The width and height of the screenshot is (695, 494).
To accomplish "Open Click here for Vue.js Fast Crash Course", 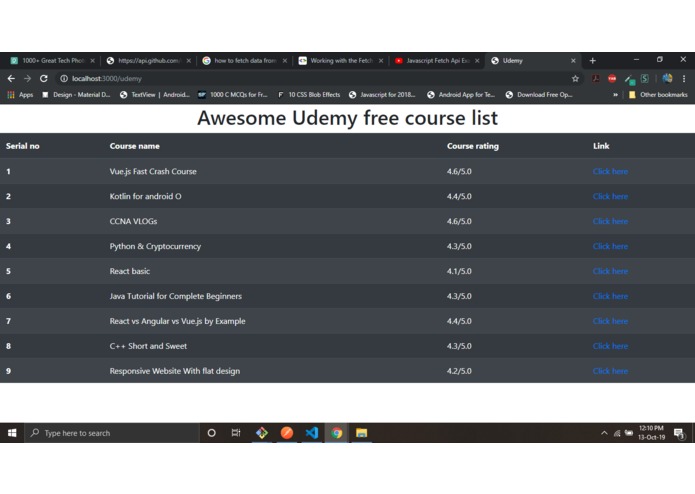I will coord(610,171).
